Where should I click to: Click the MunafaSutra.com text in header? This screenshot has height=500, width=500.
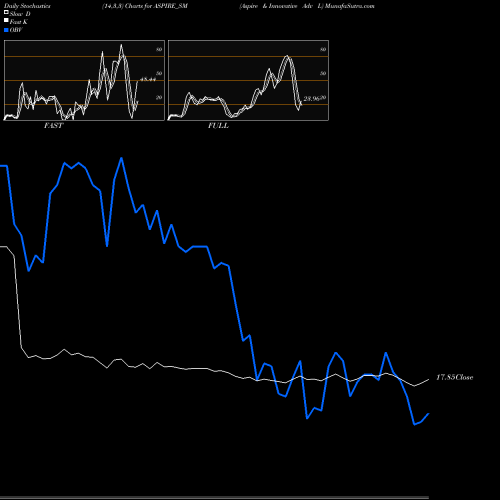[350, 6]
